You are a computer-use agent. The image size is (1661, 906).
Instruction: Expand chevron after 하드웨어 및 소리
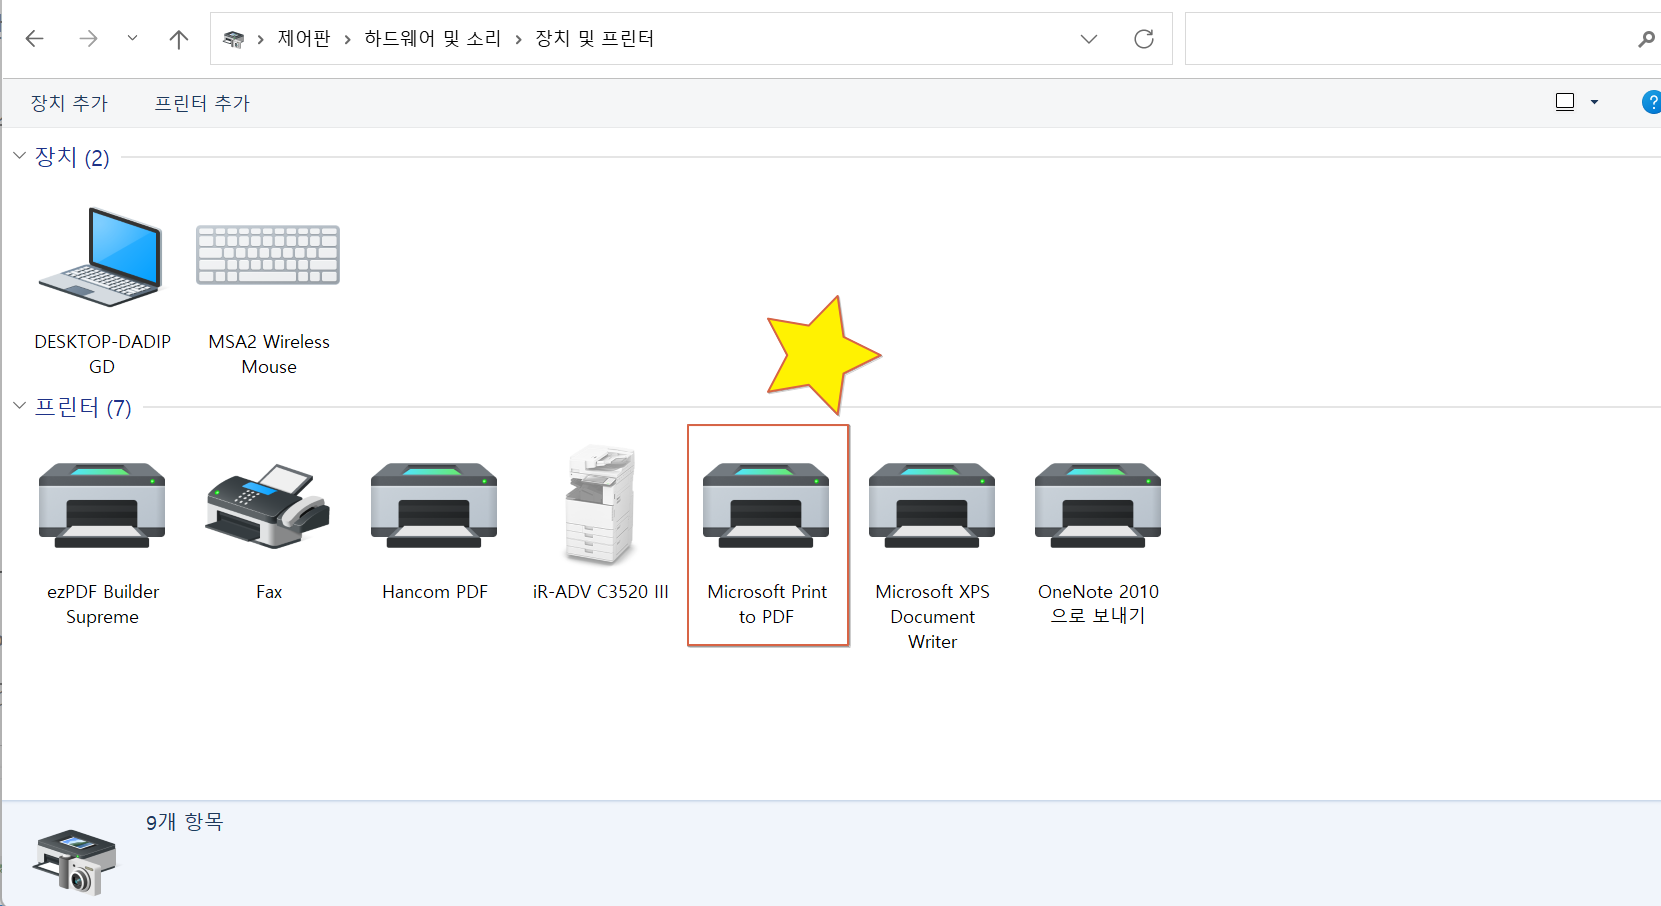pyautogui.click(x=518, y=39)
